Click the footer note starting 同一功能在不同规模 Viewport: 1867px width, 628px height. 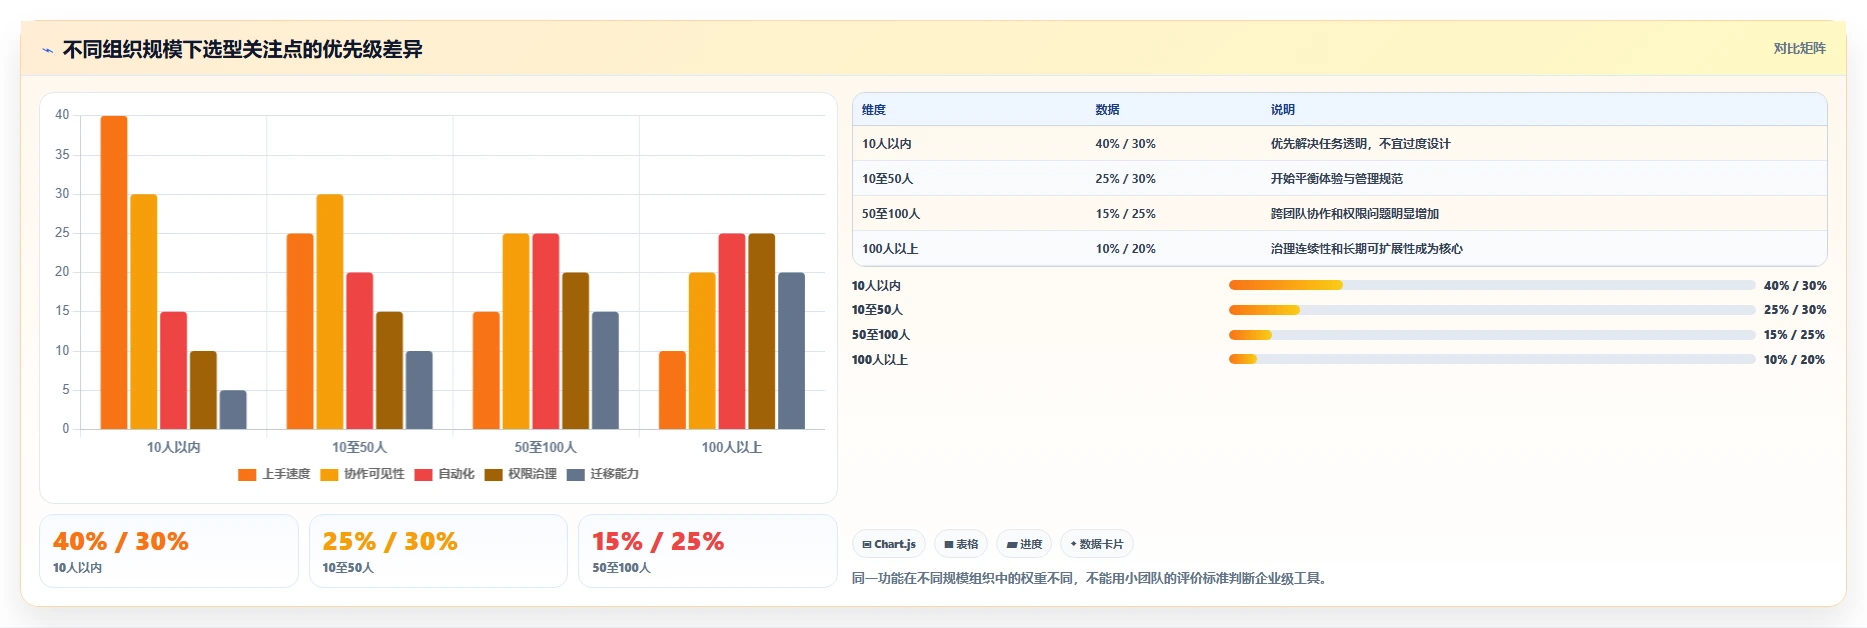(1092, 578)
